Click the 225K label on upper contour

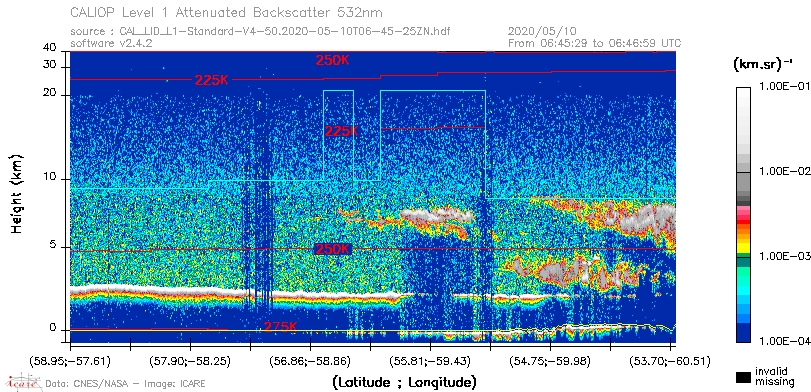point(212,80)
